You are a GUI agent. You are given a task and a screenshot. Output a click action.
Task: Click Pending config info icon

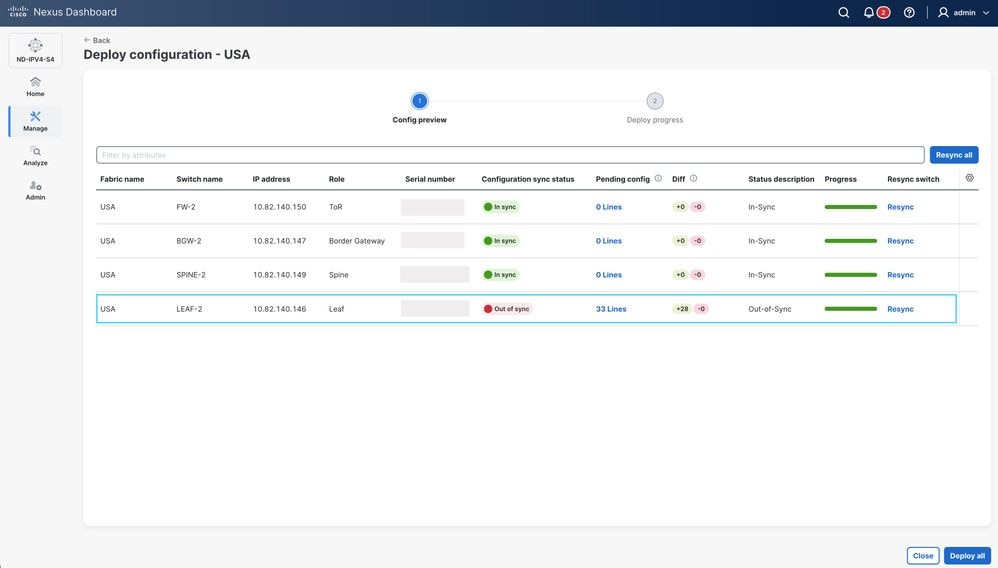pyautogui.click(x=658, y=178)
